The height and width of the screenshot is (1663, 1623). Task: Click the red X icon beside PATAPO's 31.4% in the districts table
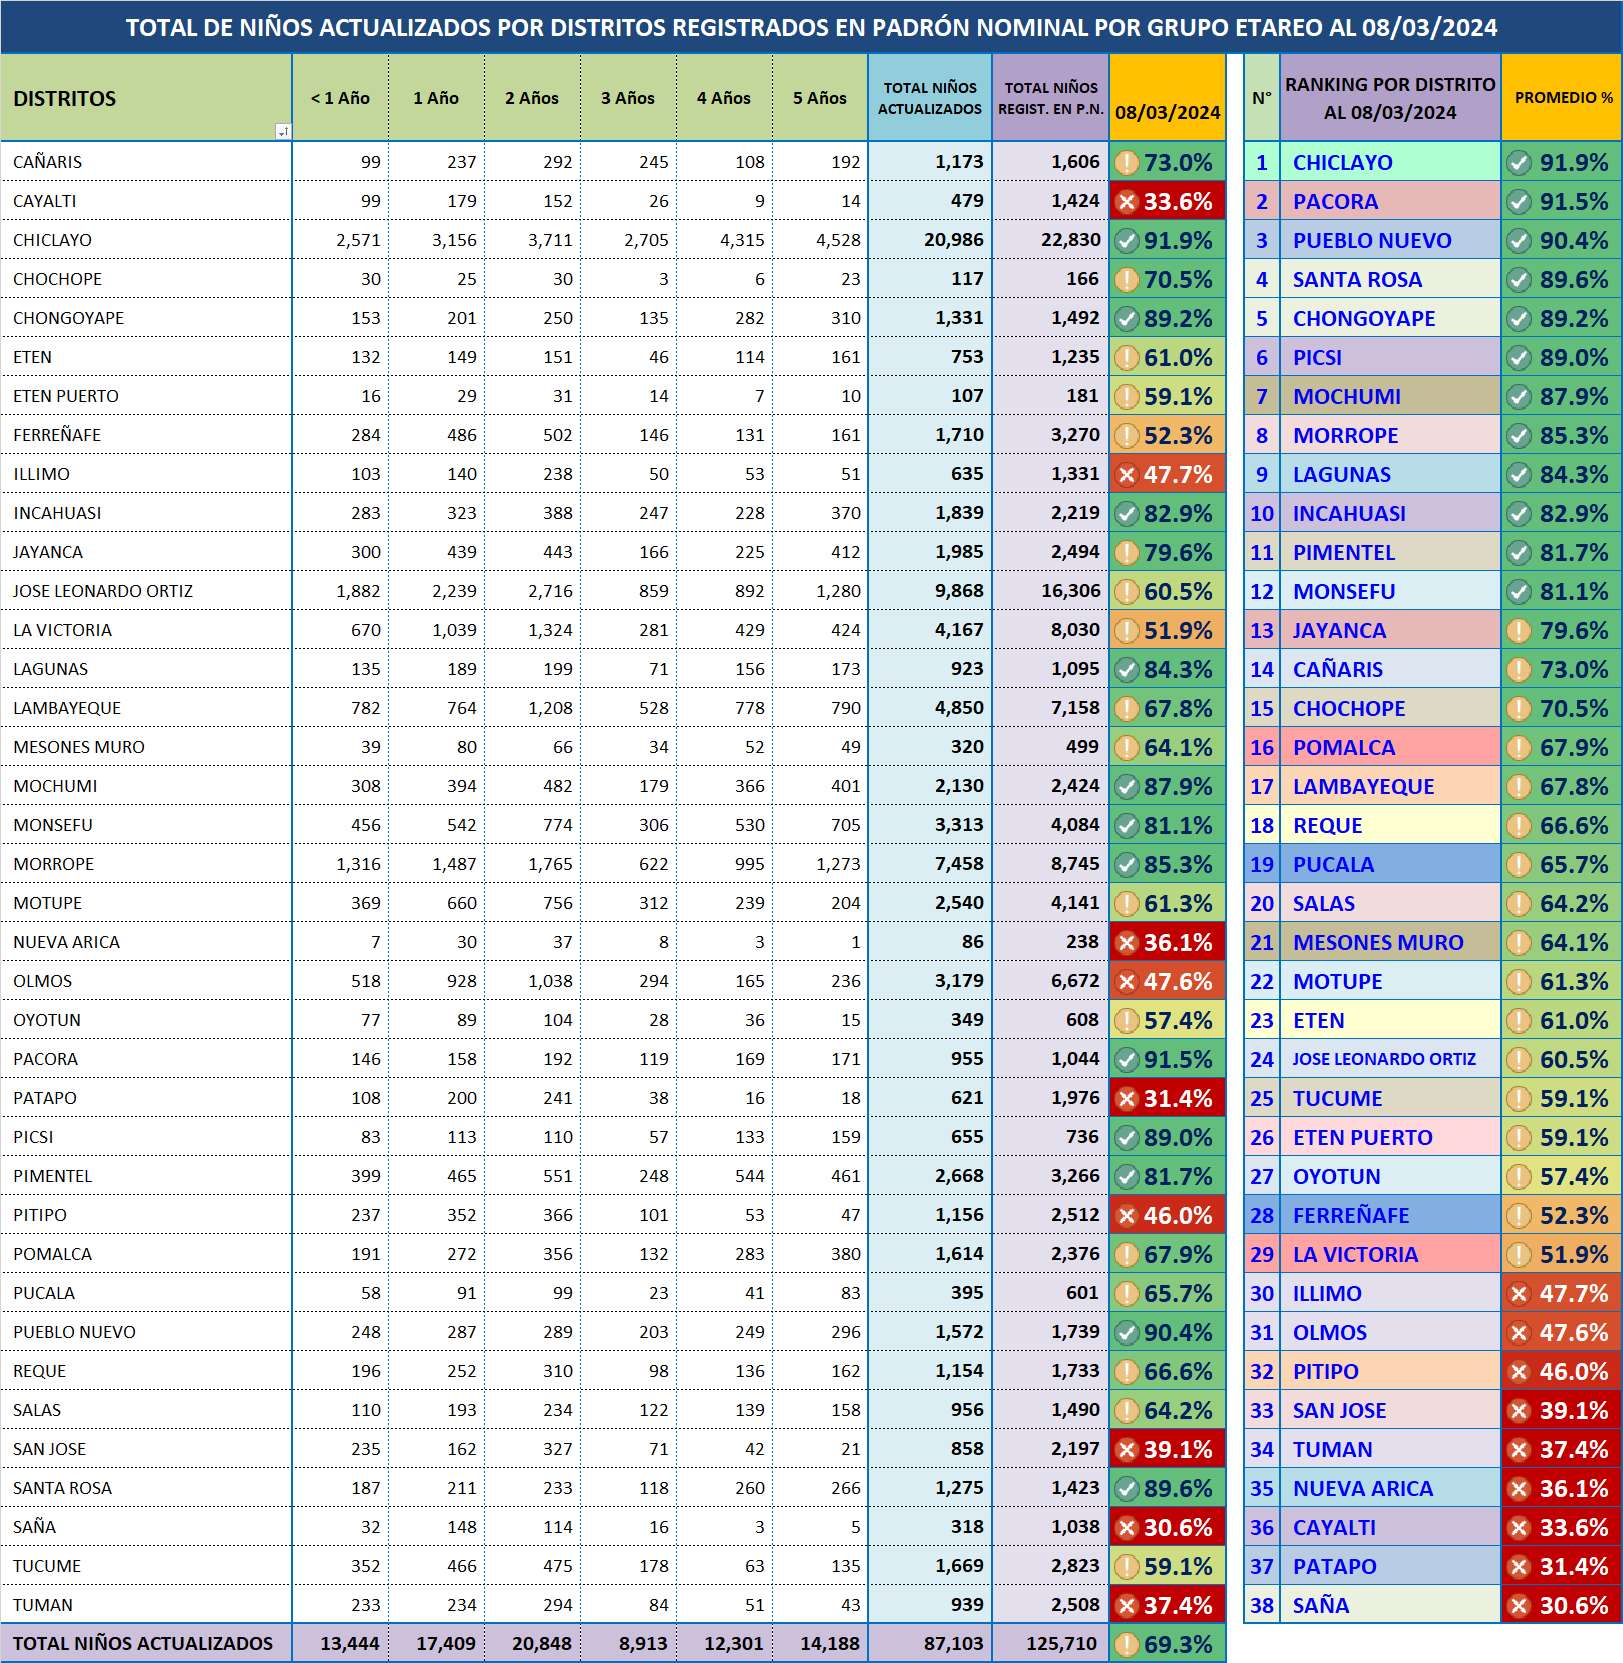1127,1099
